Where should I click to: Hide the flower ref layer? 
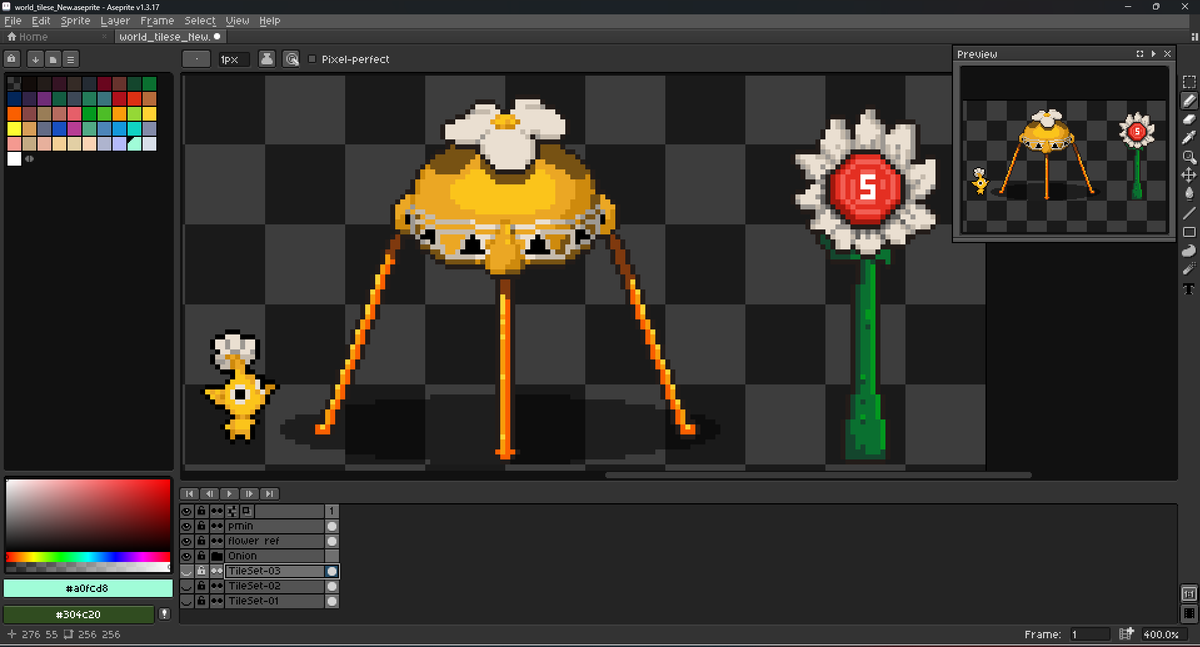186,540
